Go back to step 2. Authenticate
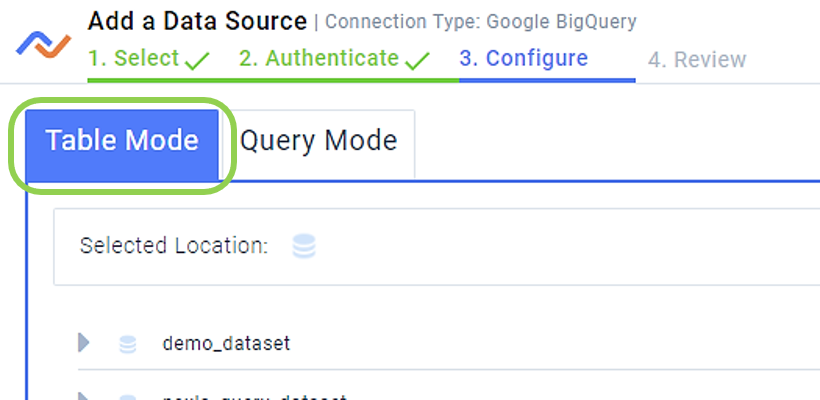Image resolution: width=820 pixels, height=400 pixels. (319, 59)
